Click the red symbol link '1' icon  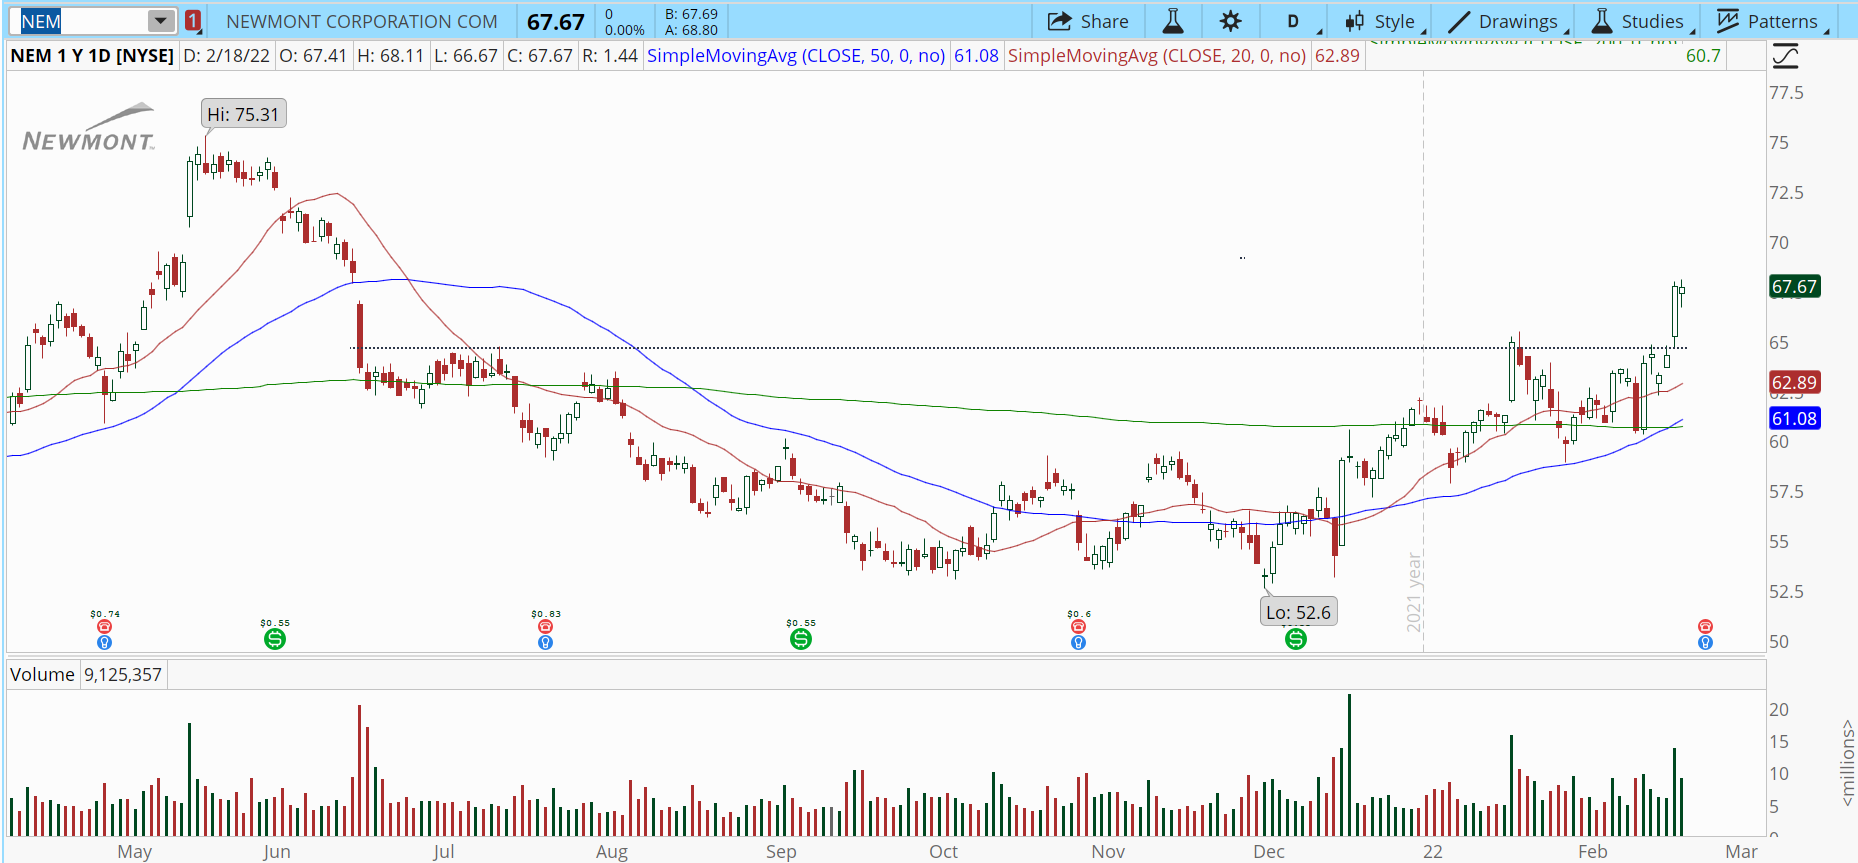[193, 21]
